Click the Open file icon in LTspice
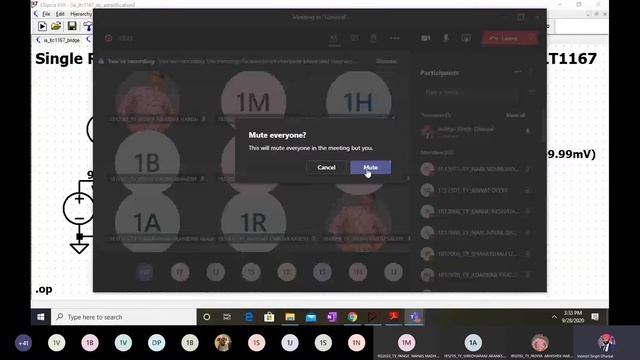 pos(56,27)
